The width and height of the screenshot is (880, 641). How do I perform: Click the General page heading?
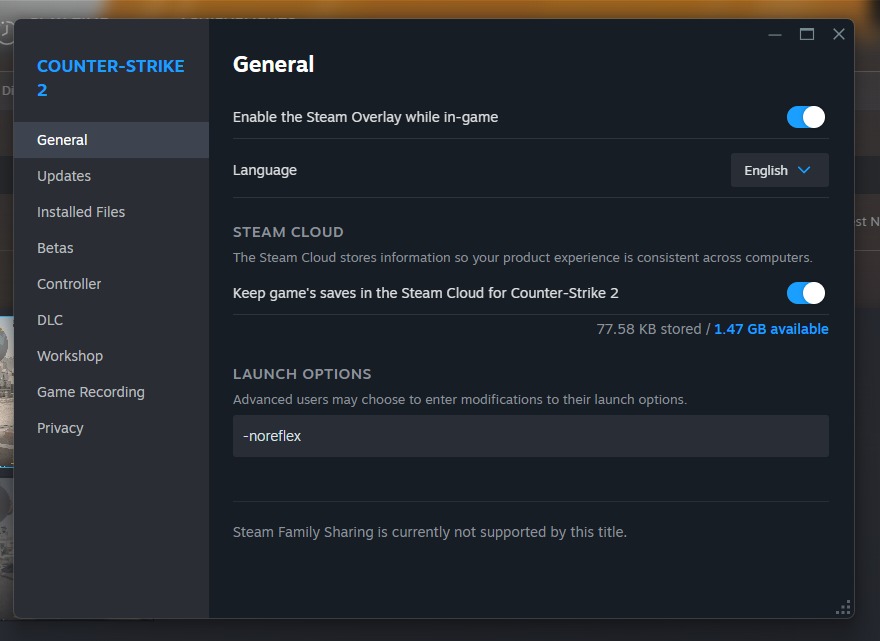[273, 64]
